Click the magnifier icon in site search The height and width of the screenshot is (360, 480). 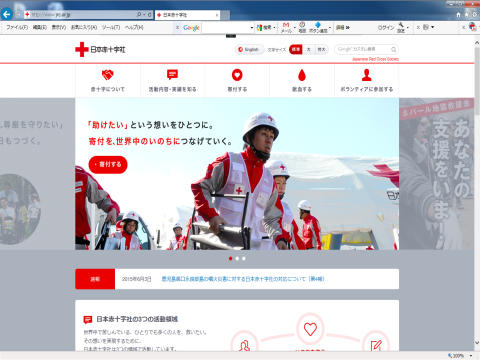[393, 49]
